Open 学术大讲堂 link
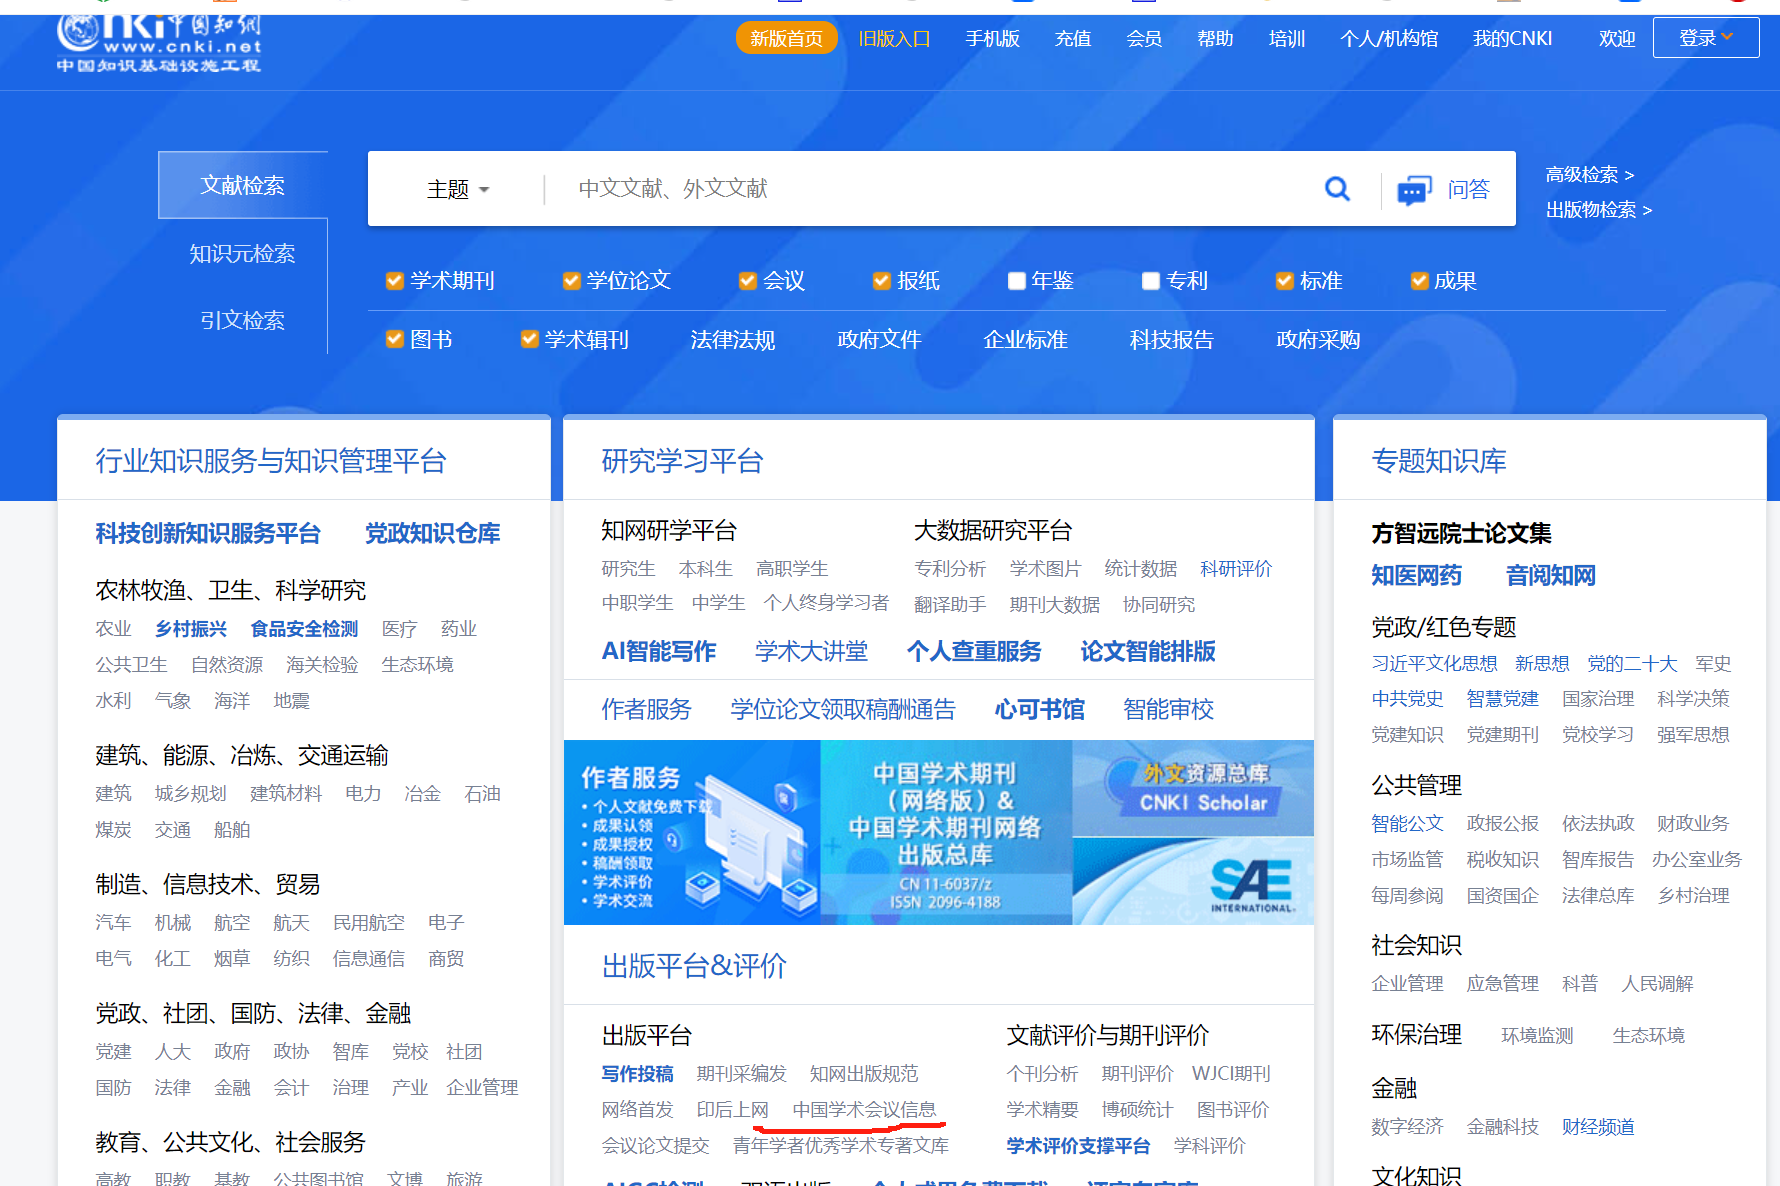1780x1186 pixels. point(811,651)
